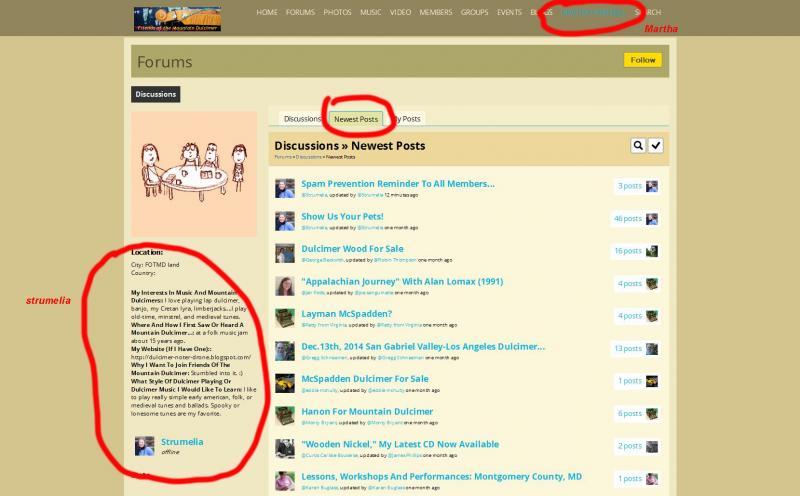800x496 pixels.
Task: Click avatar beside Spam Prevention Reminder post
Action: tap(284, 188)
